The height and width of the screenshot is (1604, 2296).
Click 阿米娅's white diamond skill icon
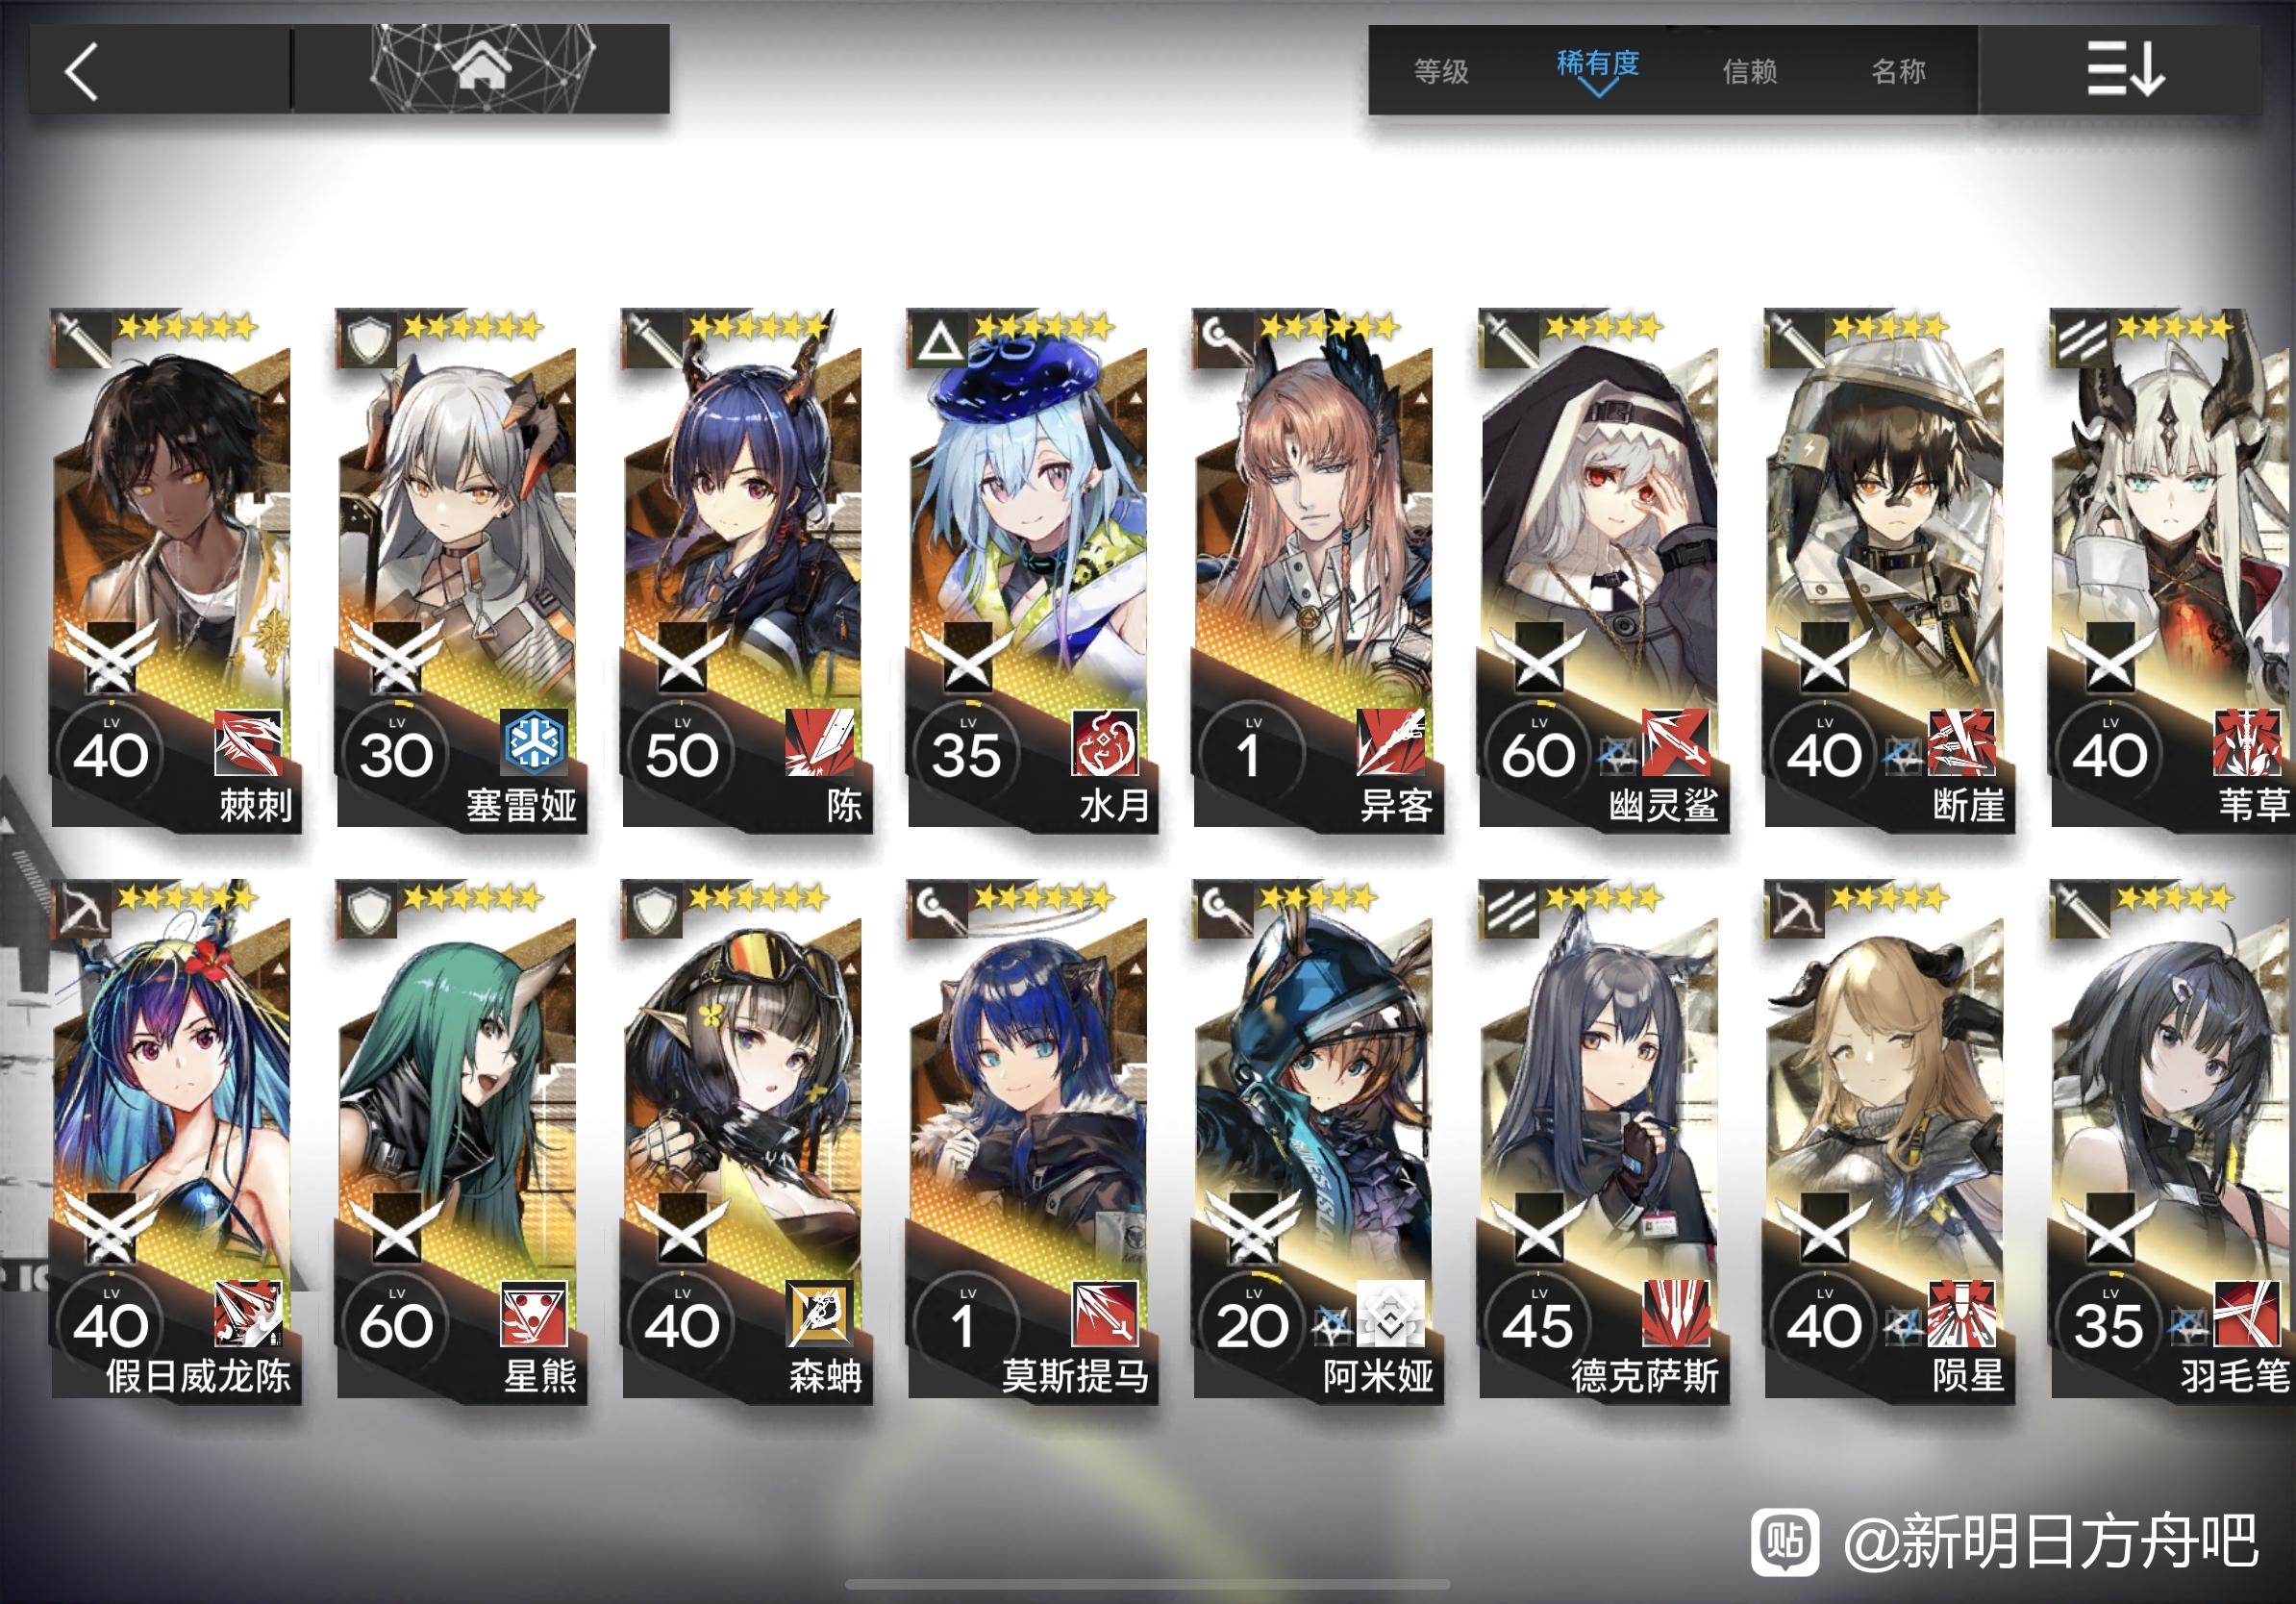click(1390, 1313)
